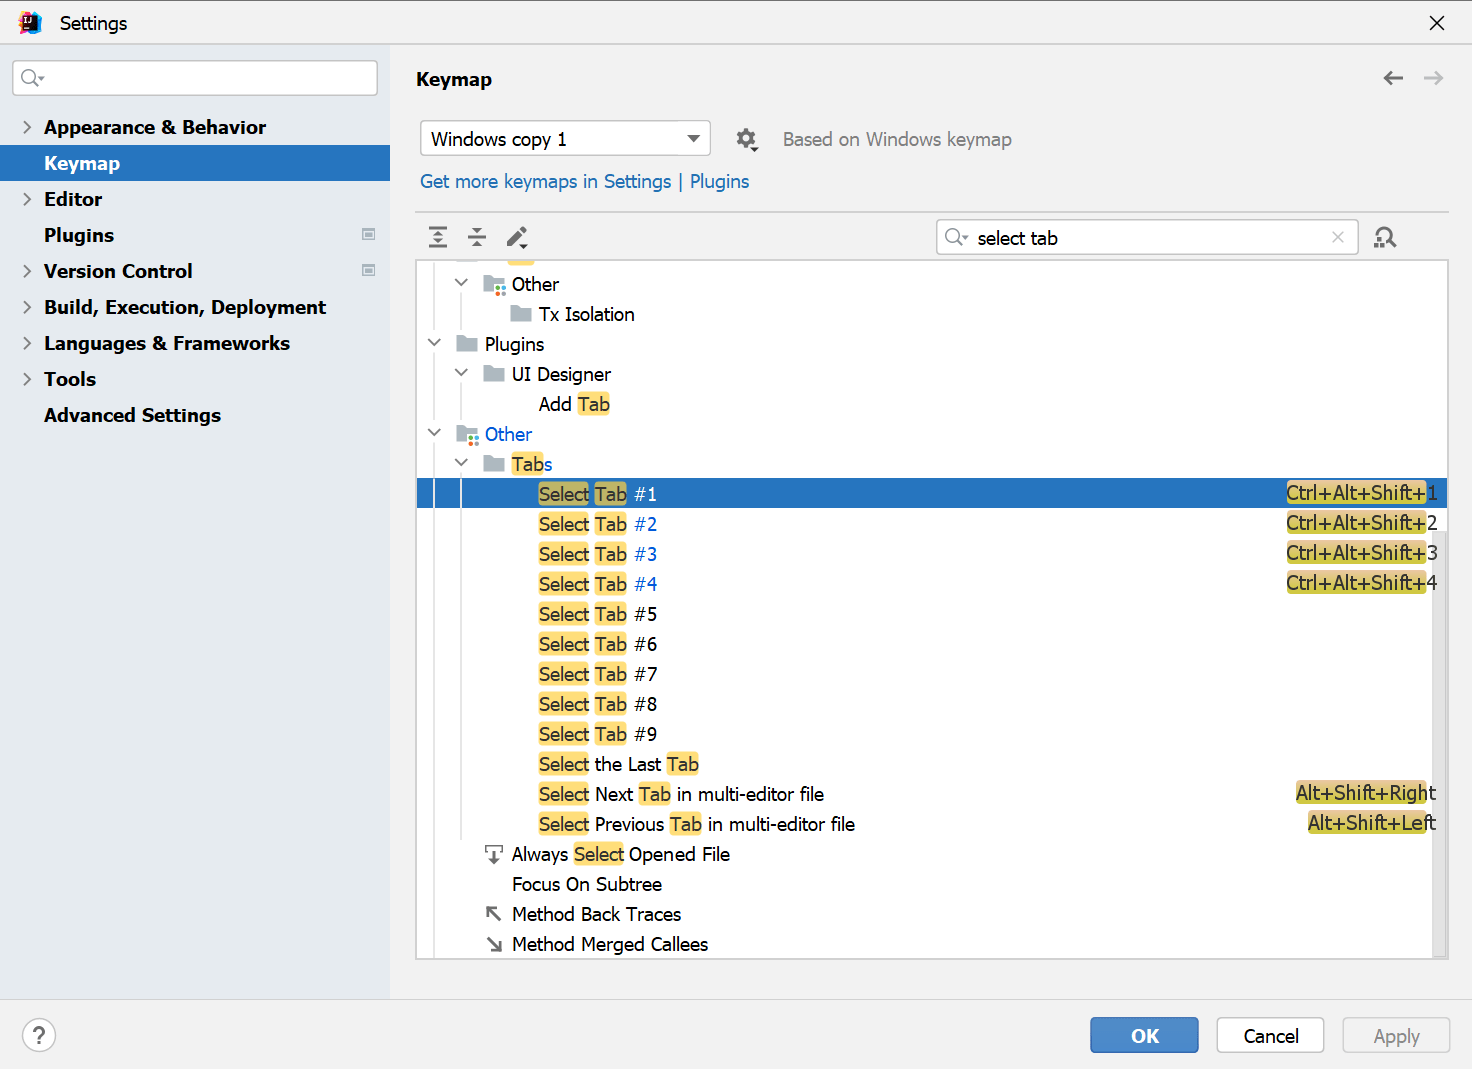Clear the select tab search query
This screenshot has height=1069, width=1472.
coord(1338,237)
